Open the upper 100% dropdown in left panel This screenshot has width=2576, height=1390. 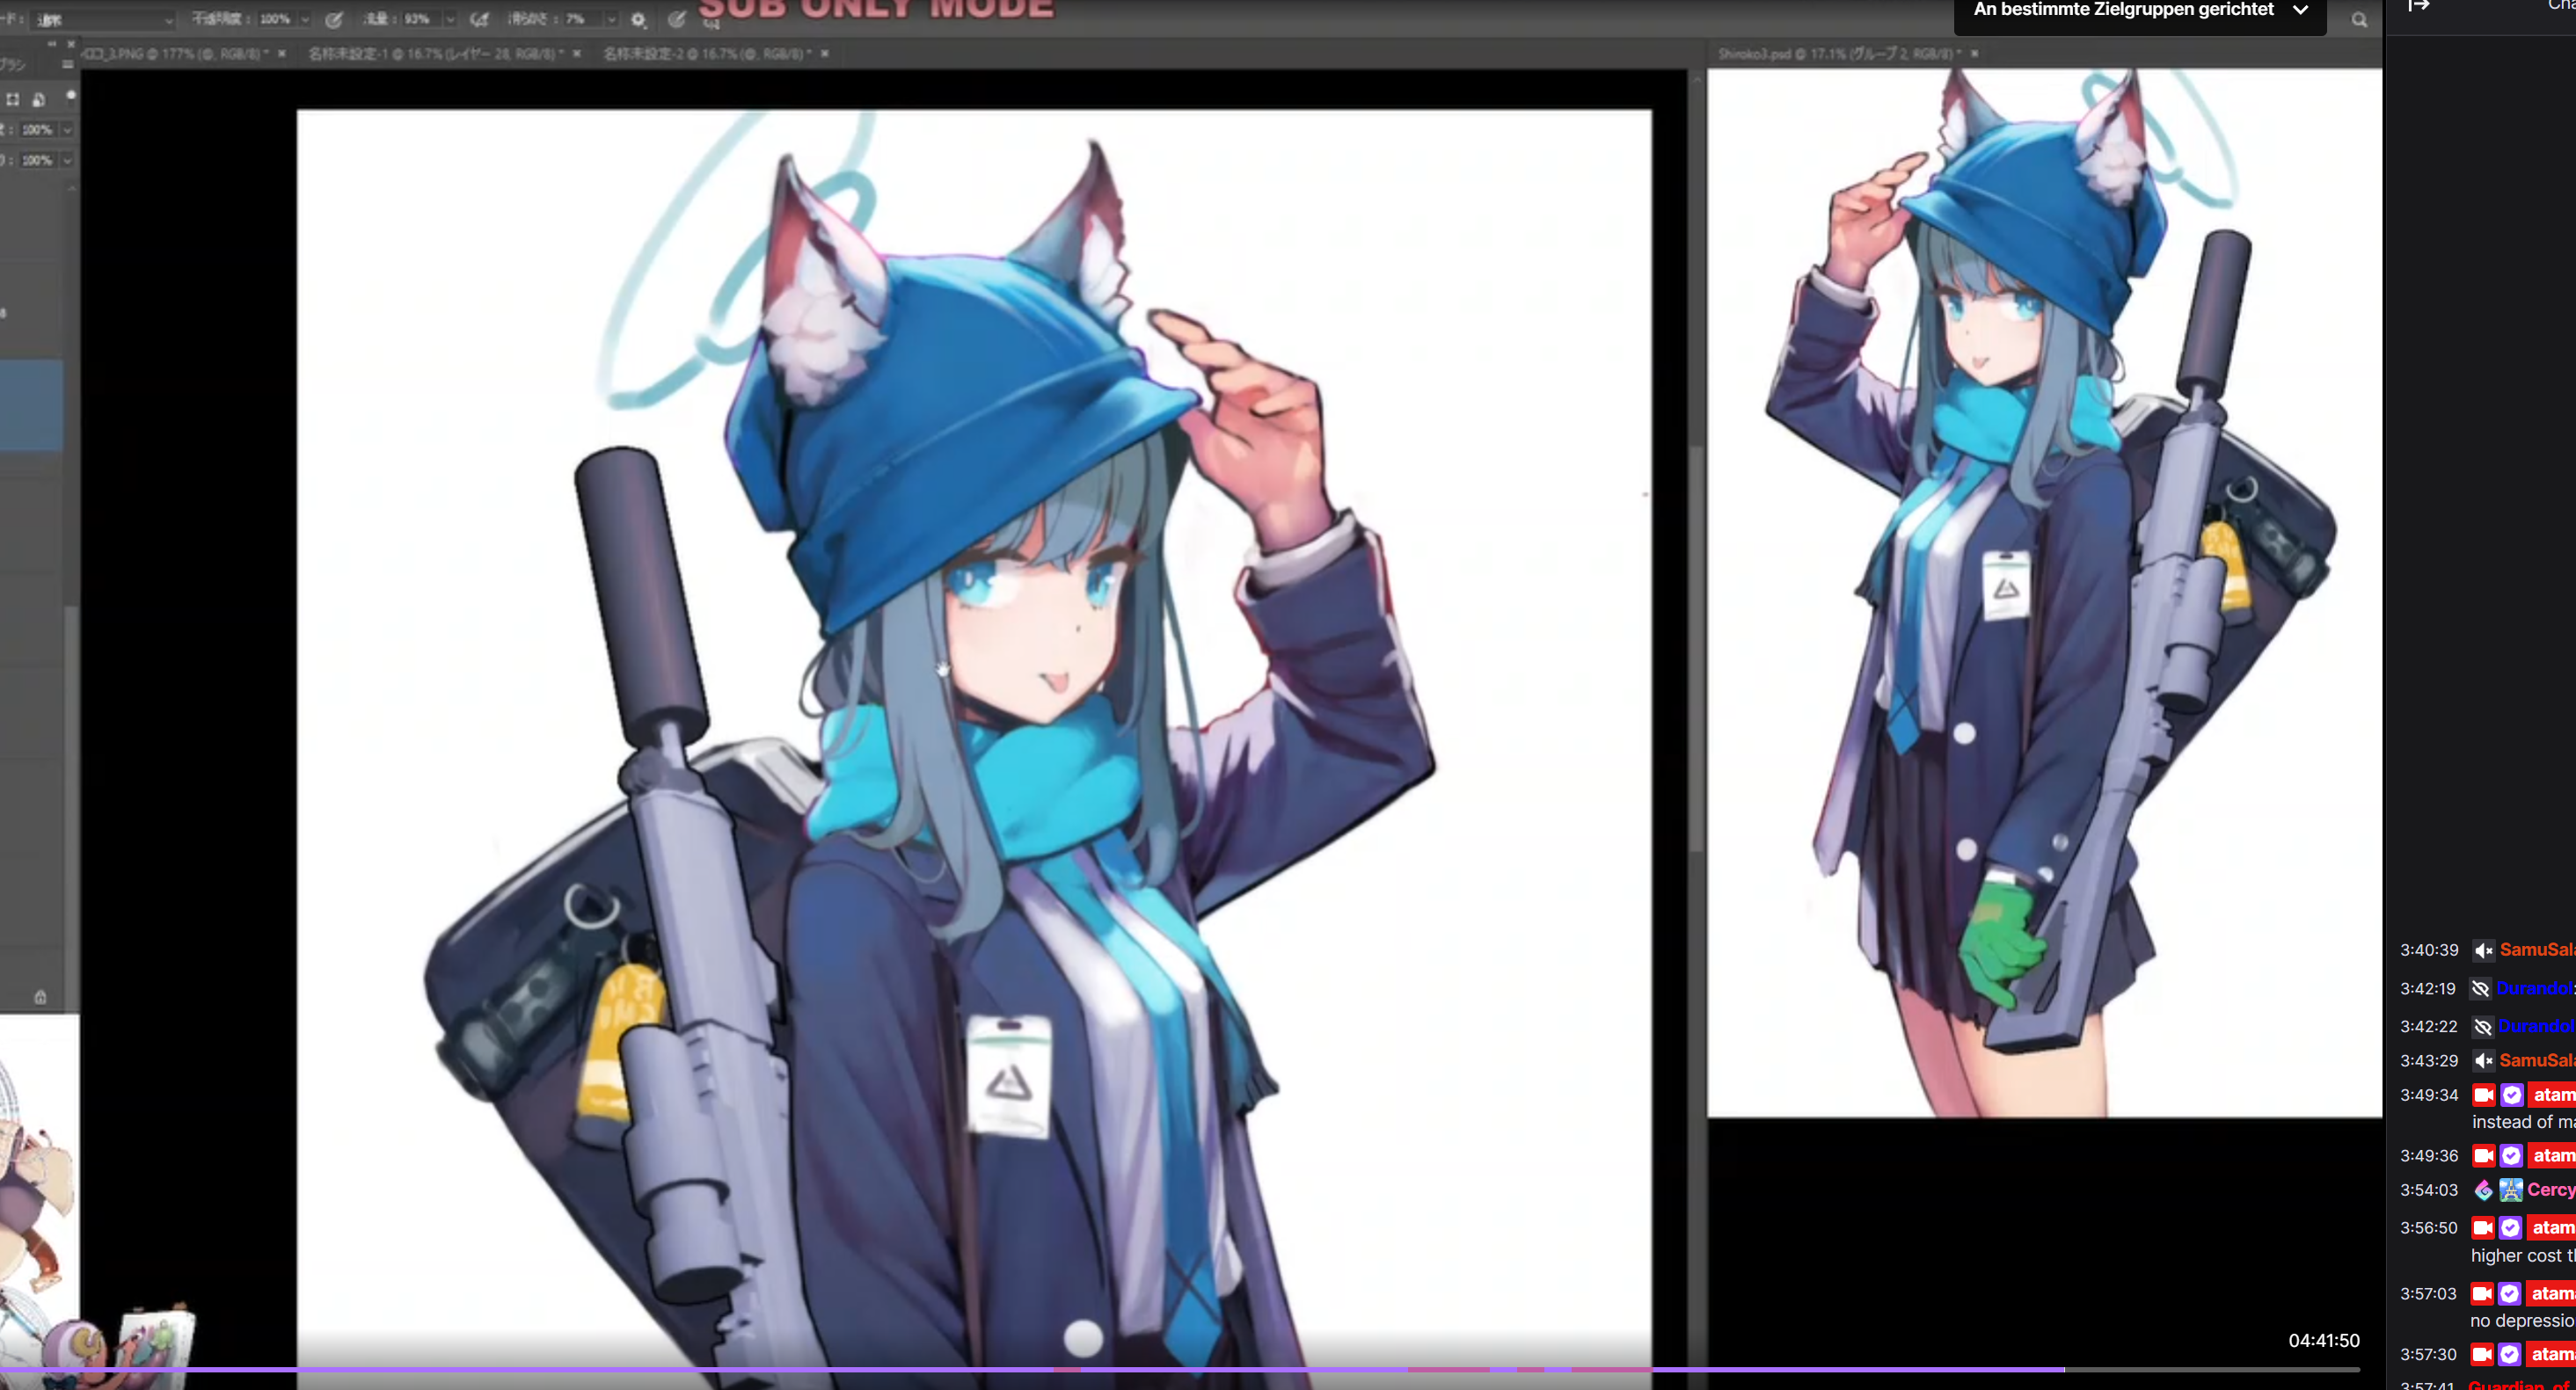(67, 130)
